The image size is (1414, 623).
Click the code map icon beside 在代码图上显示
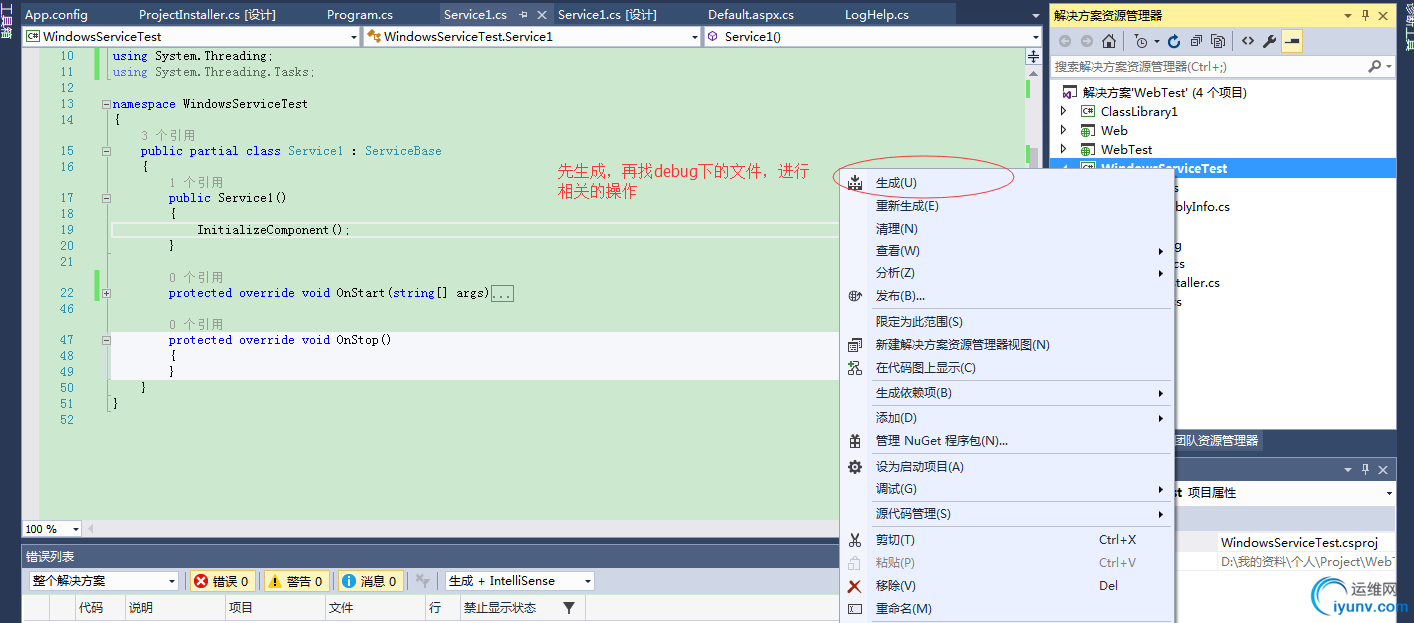(855, 368)
